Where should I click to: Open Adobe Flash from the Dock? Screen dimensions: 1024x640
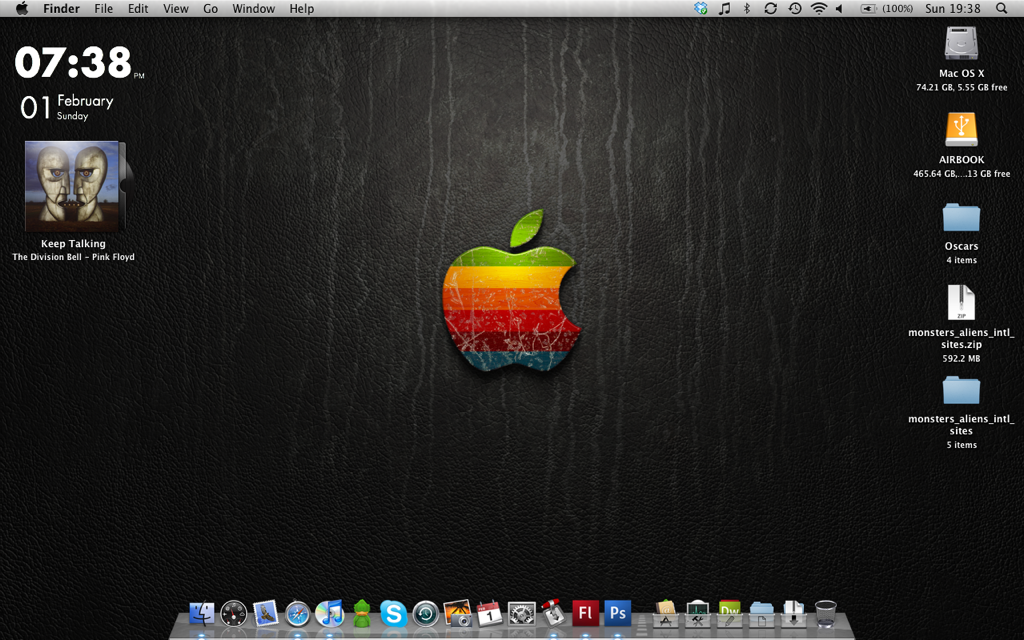[586, 614]
